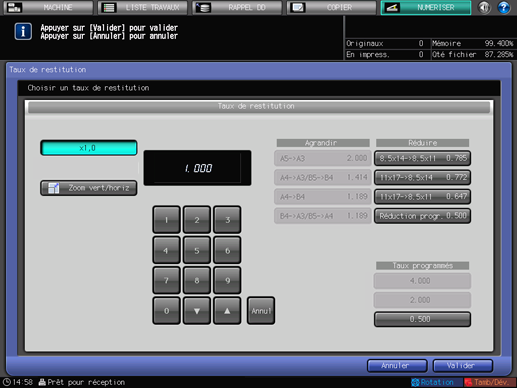Click the blue information icon

point(23,32)
